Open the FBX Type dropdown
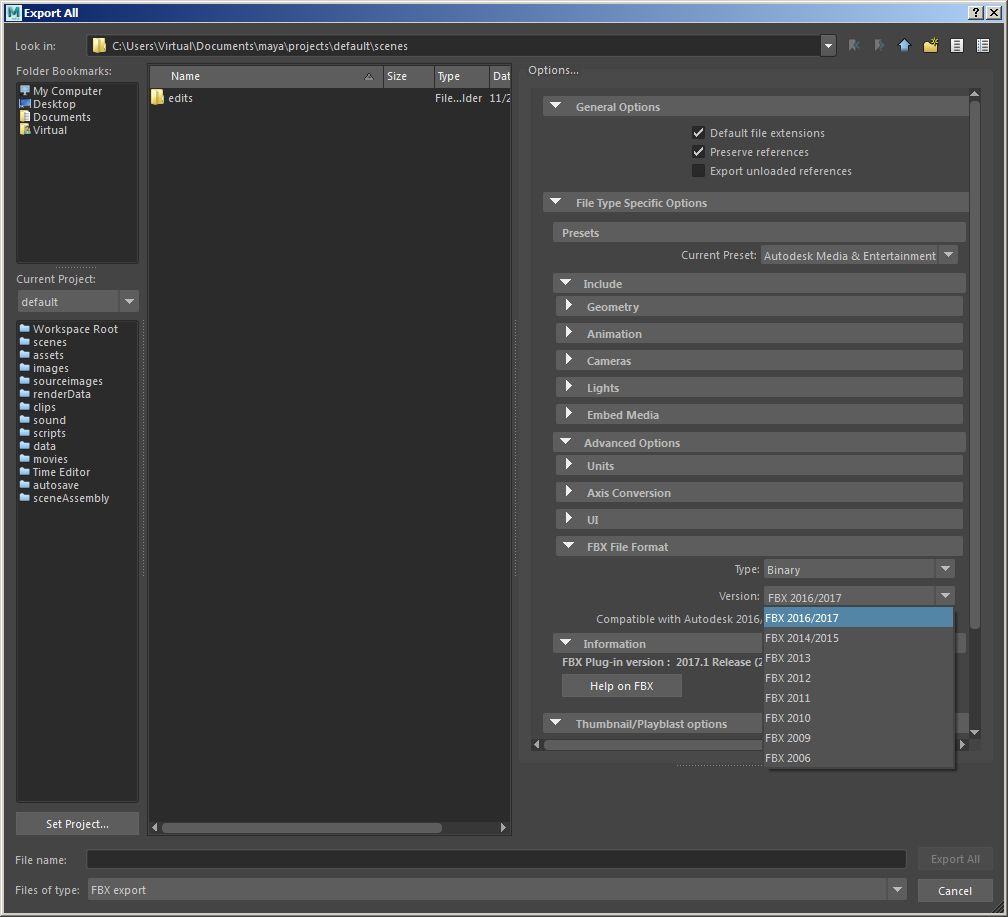 click(859, 570)
